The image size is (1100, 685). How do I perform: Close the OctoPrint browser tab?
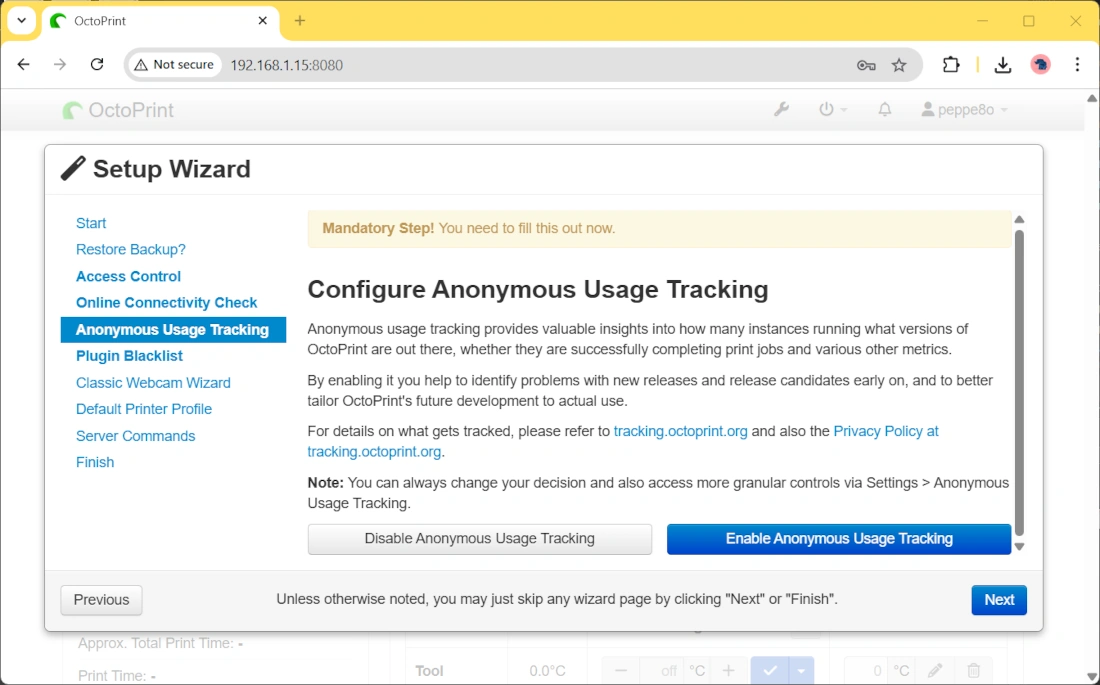tap(262, 21)
